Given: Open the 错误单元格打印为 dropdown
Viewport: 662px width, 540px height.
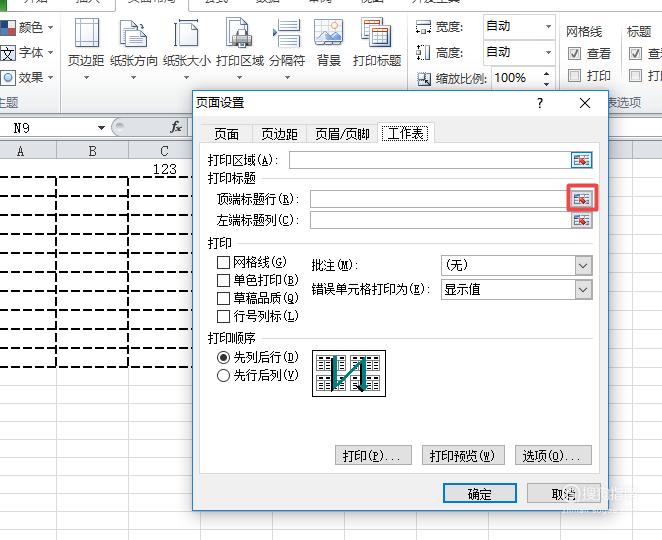Looking at the screenshot, I should [x=583, y=290].
